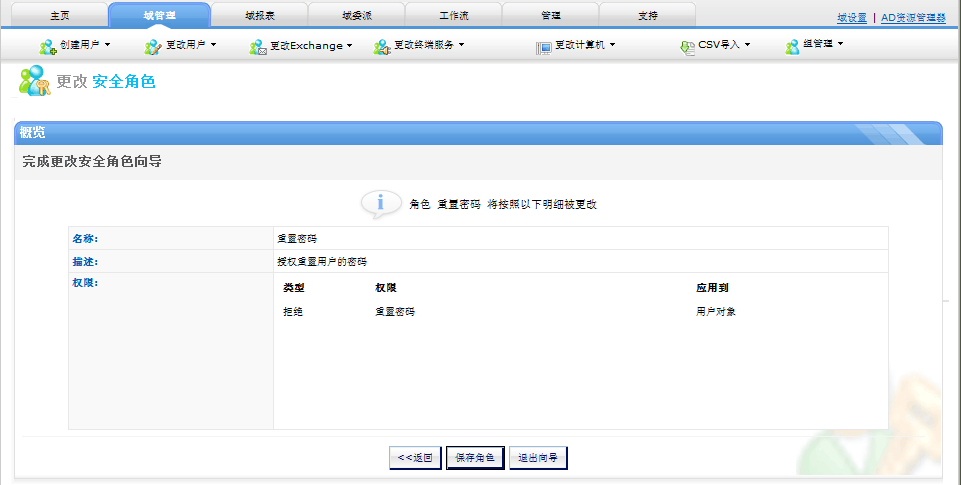Screen dimensions: 961x485
Task: Go to the 工作流 tab
Action: tap(452, 16)
